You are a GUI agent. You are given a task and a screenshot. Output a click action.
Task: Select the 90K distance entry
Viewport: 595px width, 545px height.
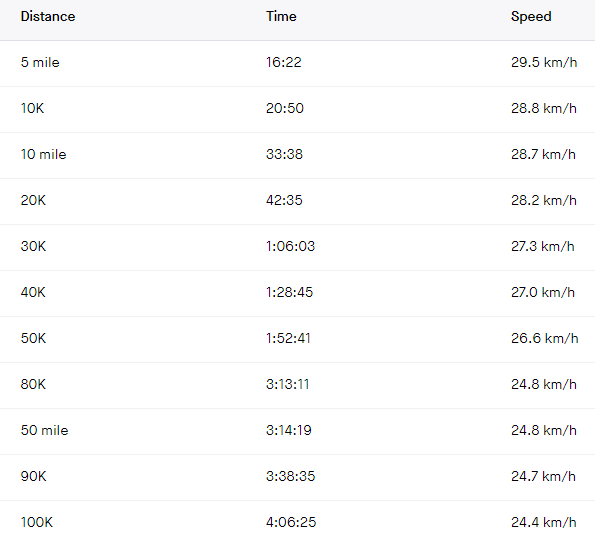(x=33, y=476)
